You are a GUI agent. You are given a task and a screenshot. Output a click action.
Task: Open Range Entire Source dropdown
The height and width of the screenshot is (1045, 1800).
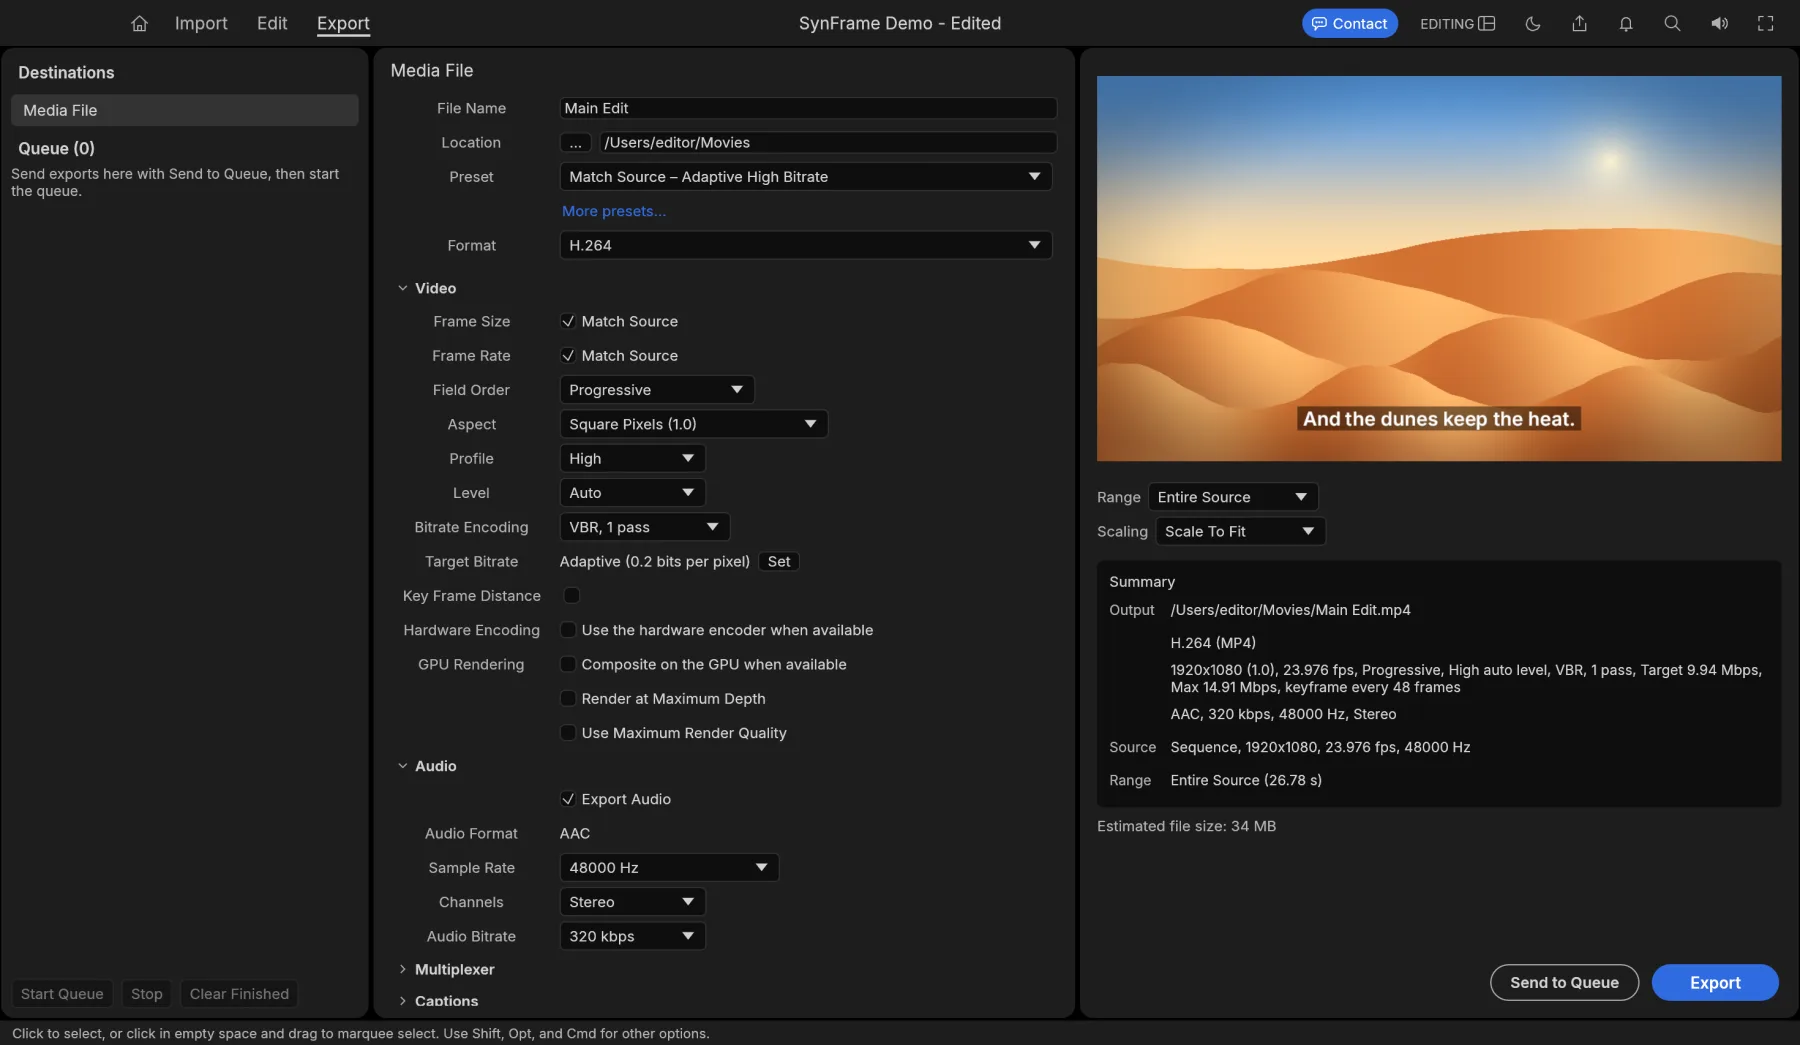point(1233,497)
